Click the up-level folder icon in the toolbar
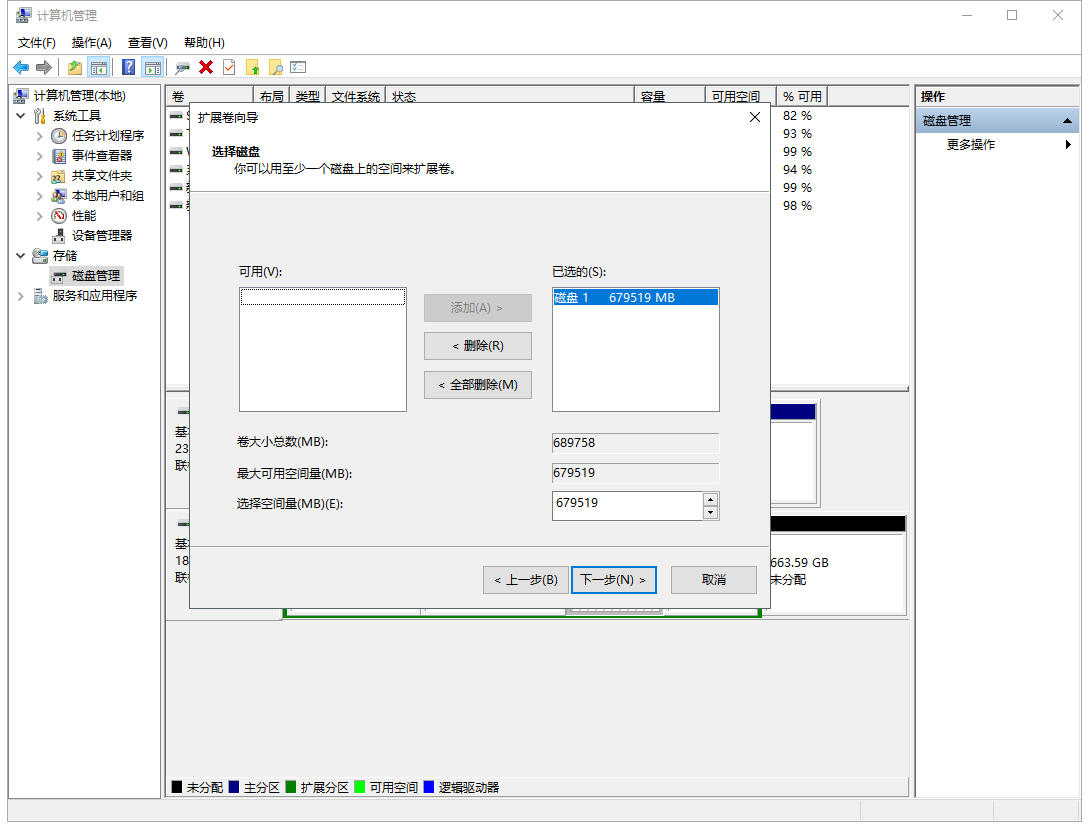The image size is (1089, 829). [74, 67]
